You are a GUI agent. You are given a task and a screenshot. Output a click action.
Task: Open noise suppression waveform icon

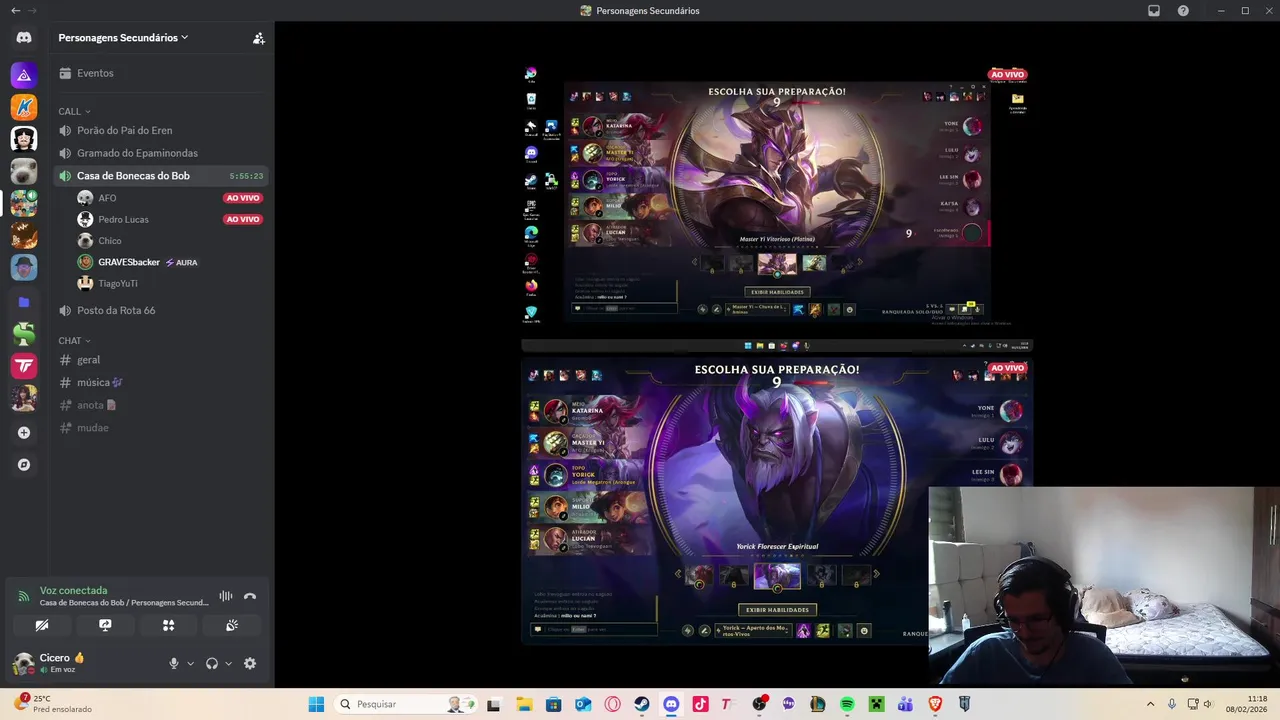coord(226,596)
